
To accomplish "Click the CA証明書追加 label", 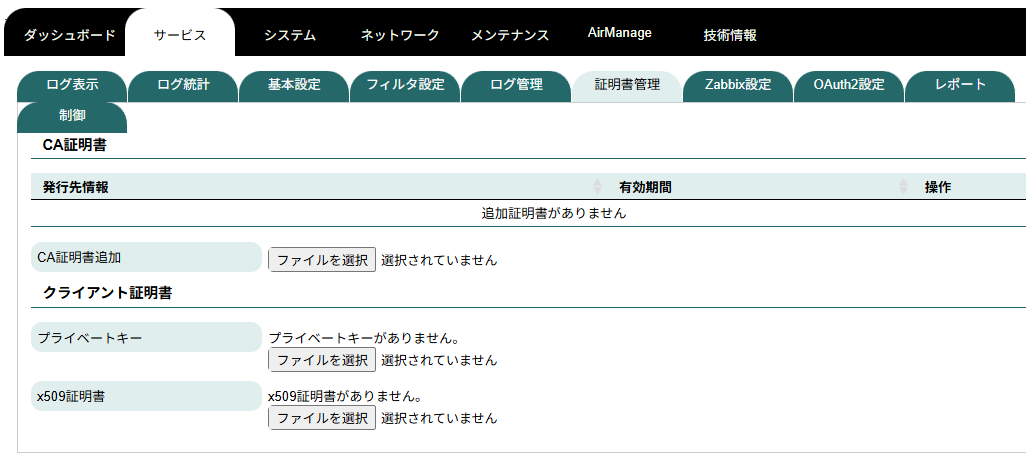I will (146, 257).
